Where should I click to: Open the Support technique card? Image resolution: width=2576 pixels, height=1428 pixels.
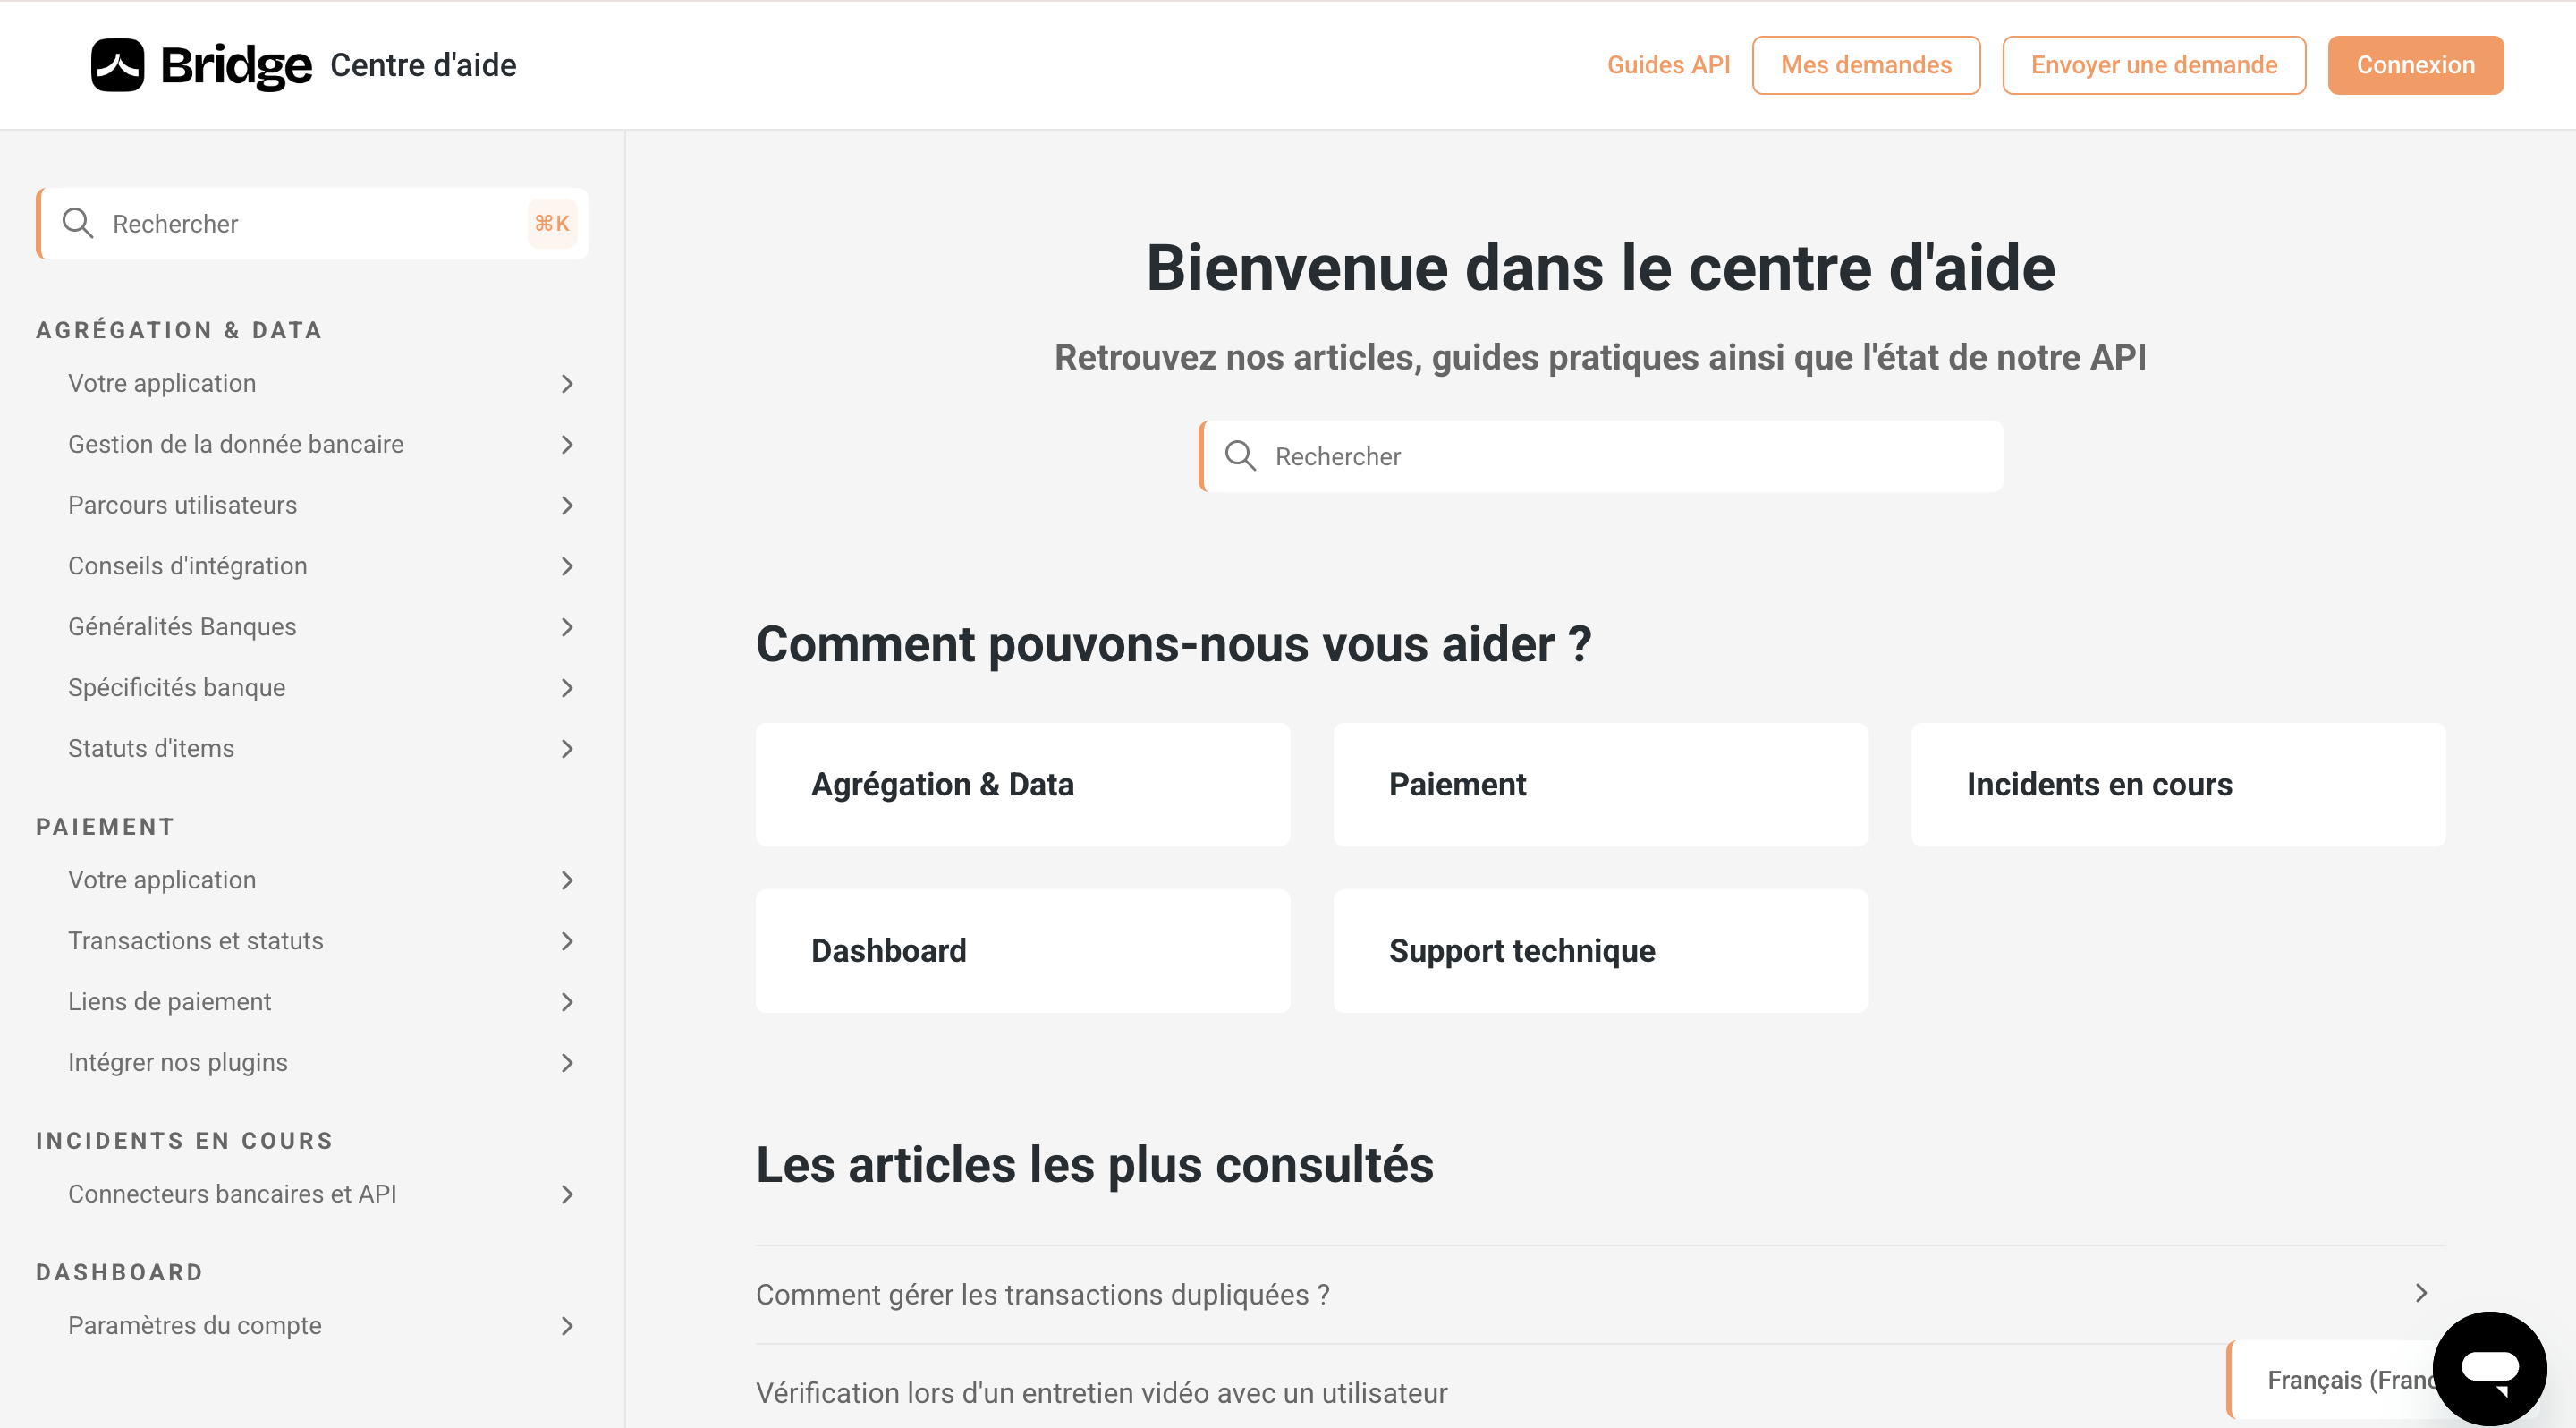pos(1600,951)
